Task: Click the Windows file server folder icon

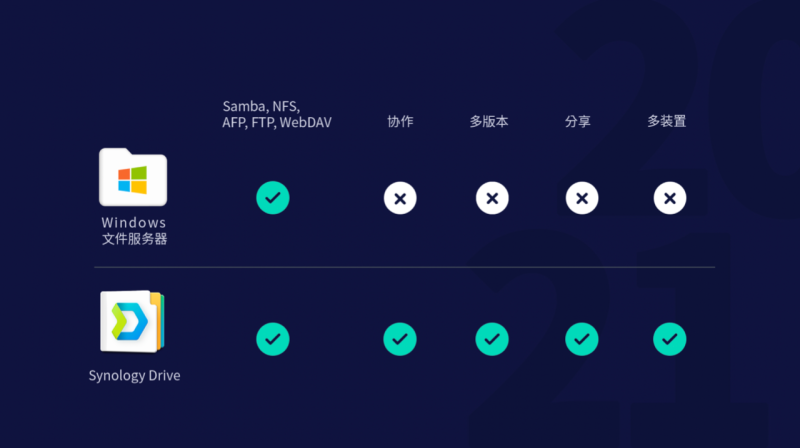Action: (x=133, y=177)
